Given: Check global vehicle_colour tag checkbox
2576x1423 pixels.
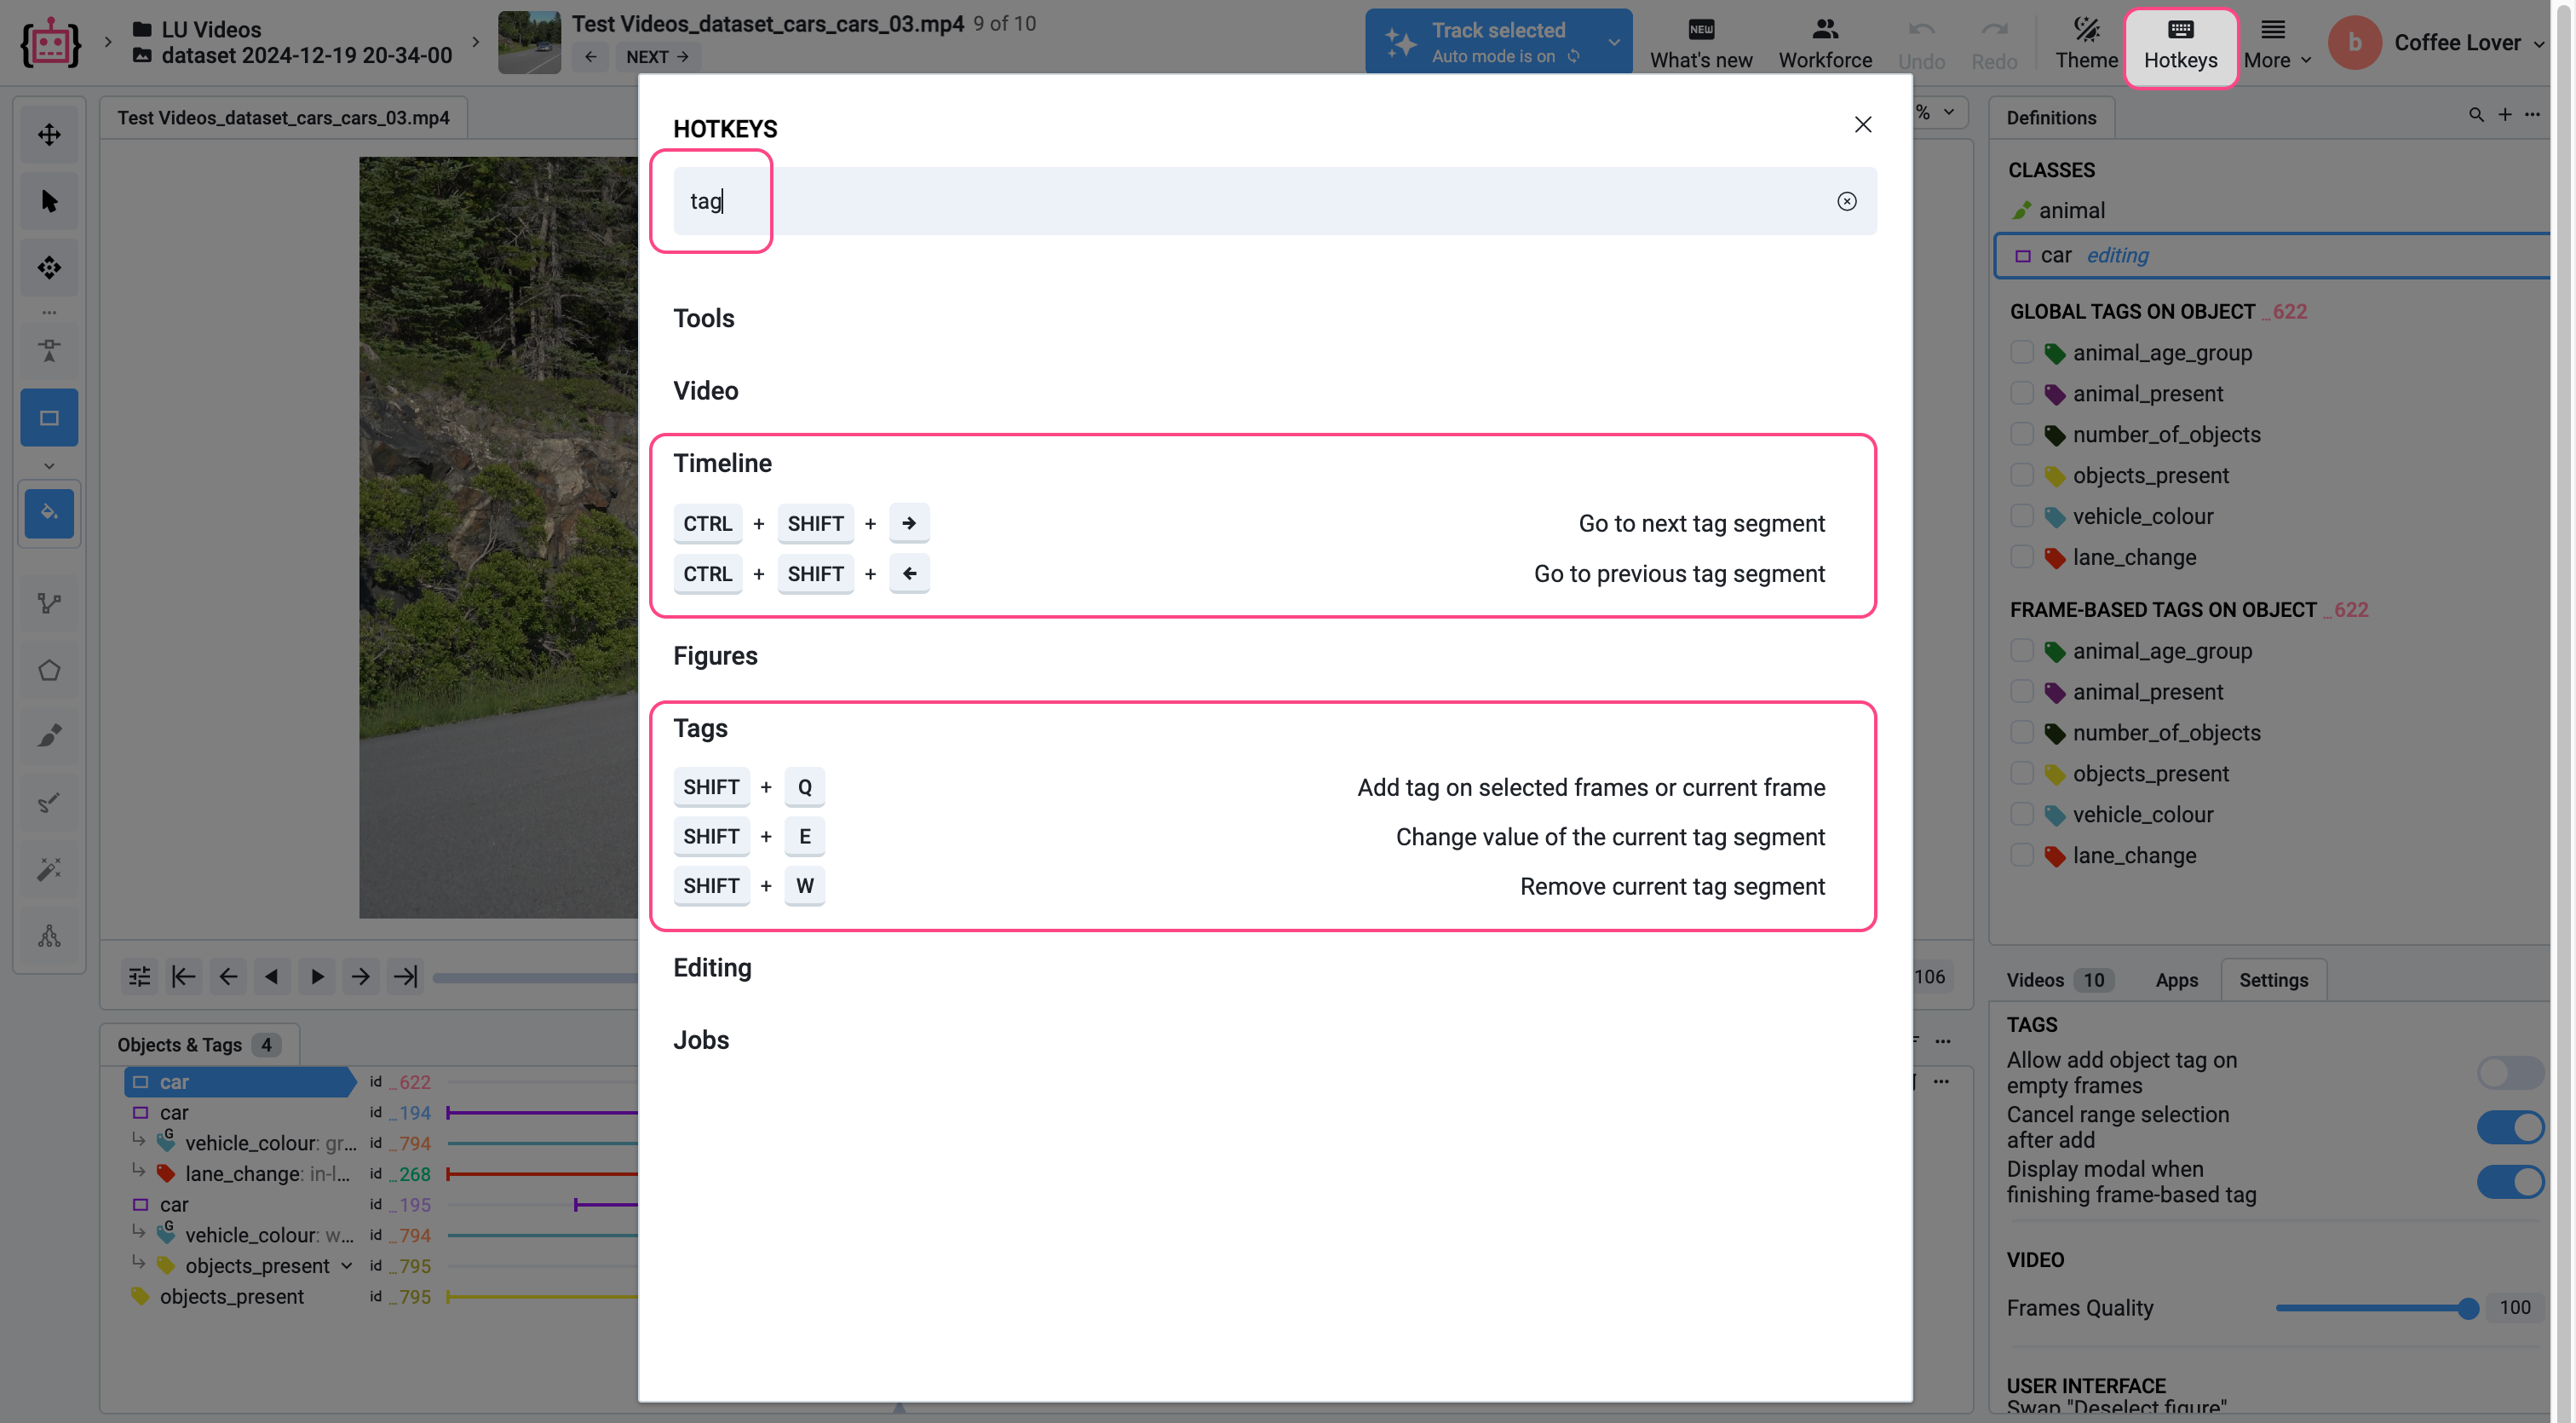Looking at the screenshot, I should point(2021,516).
